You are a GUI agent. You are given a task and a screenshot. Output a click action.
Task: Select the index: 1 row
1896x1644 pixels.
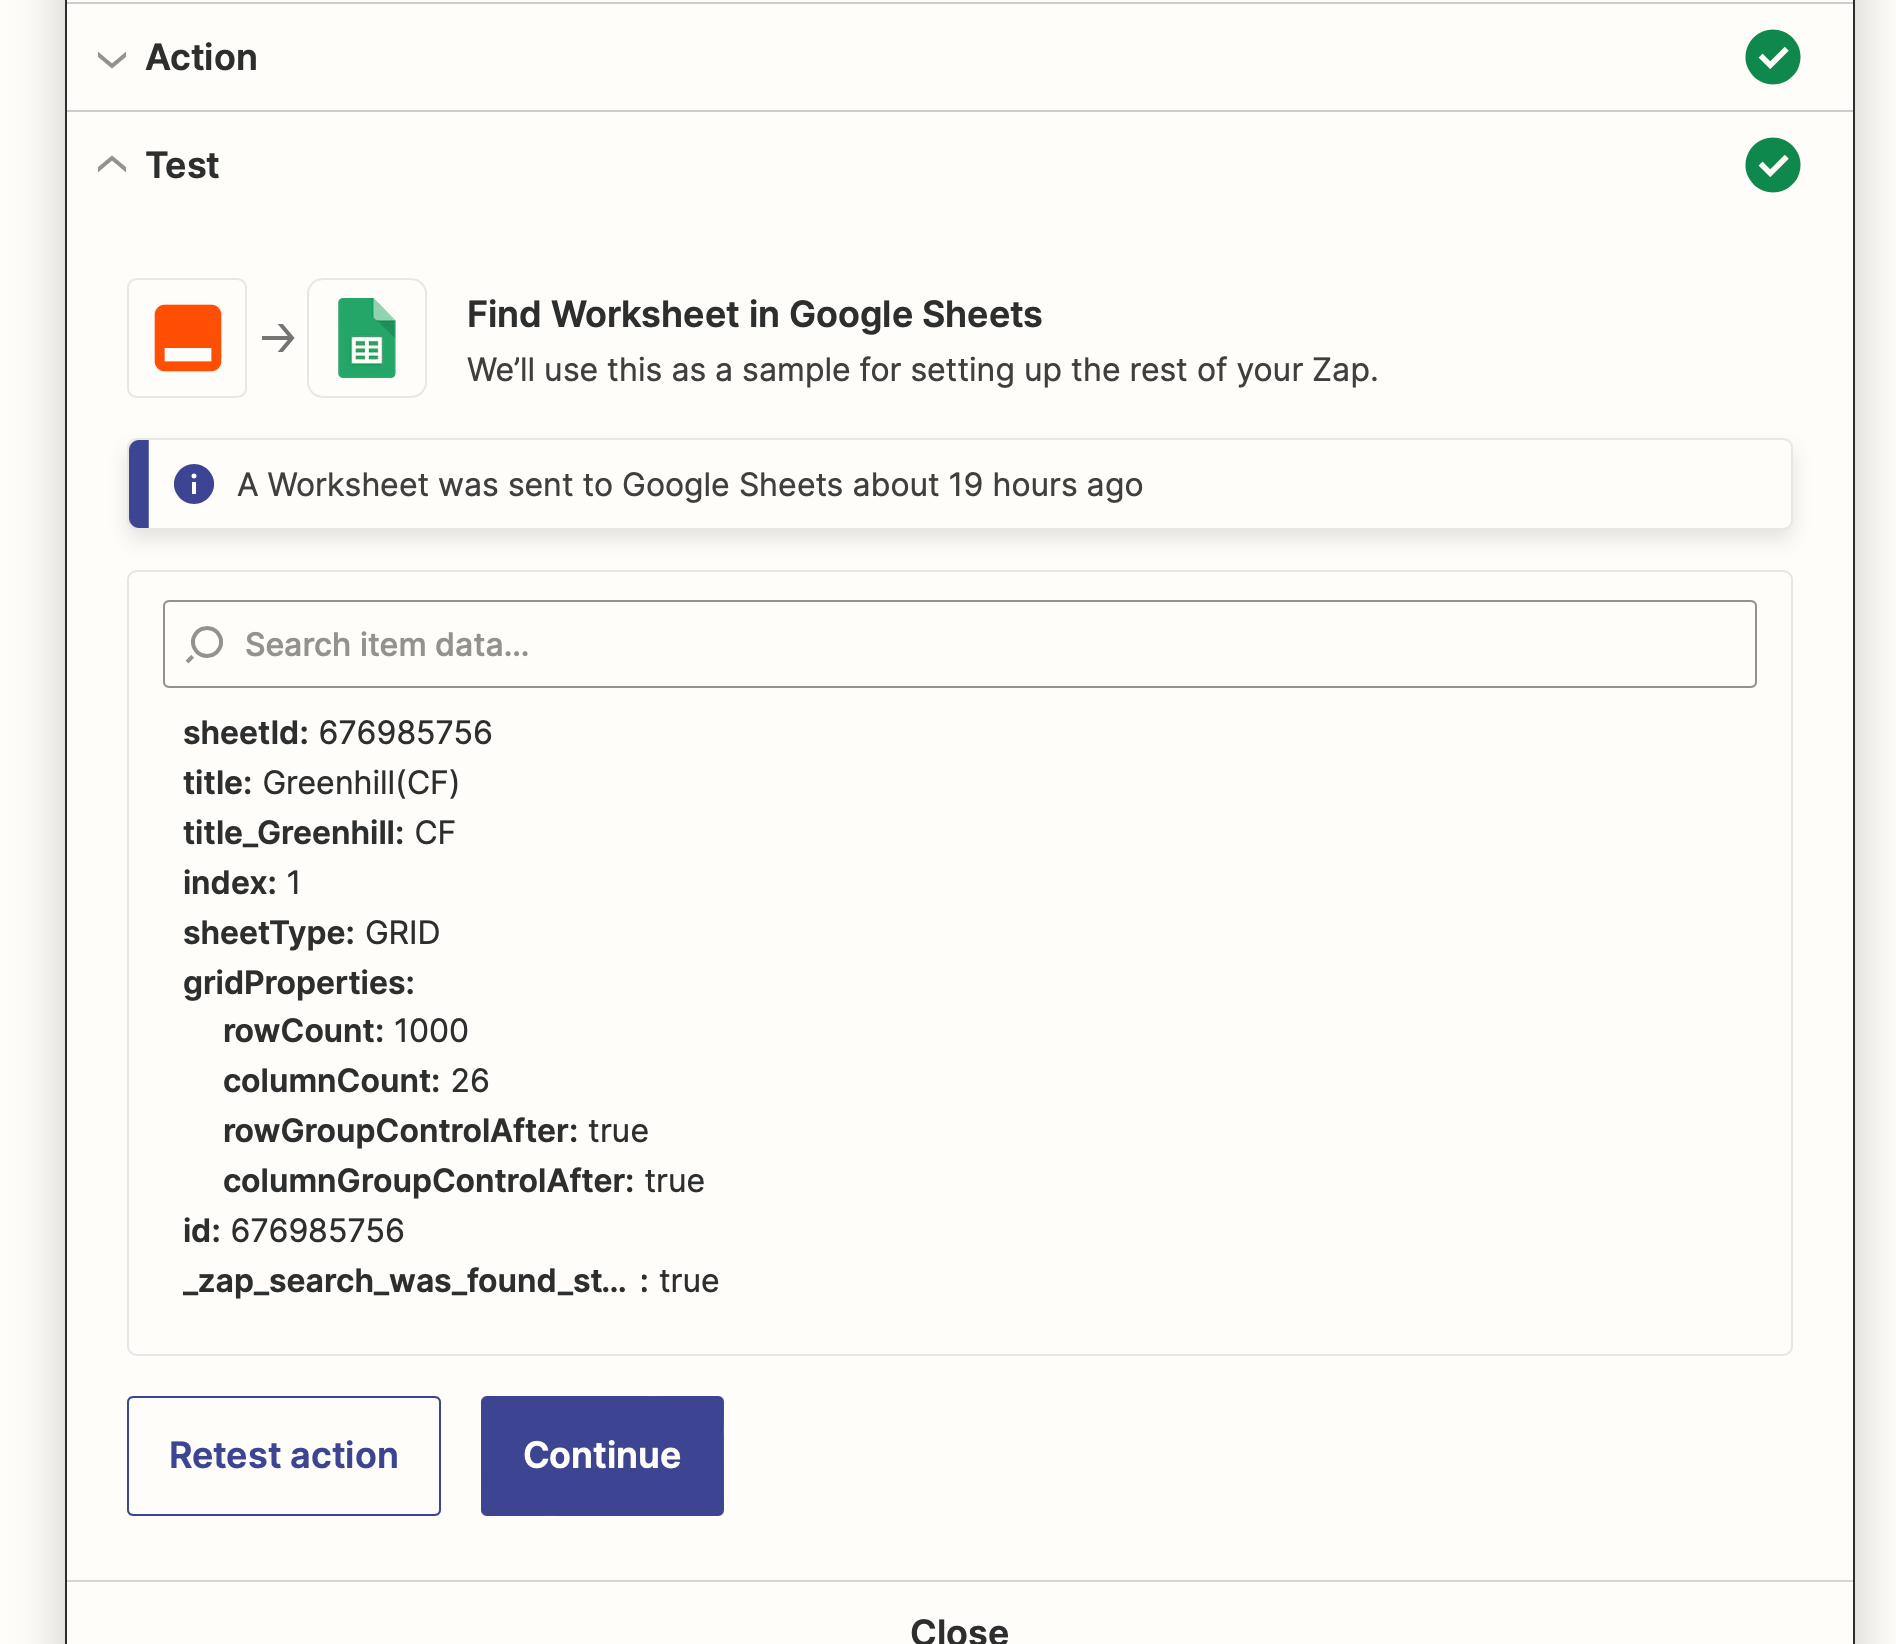[242, 883]
